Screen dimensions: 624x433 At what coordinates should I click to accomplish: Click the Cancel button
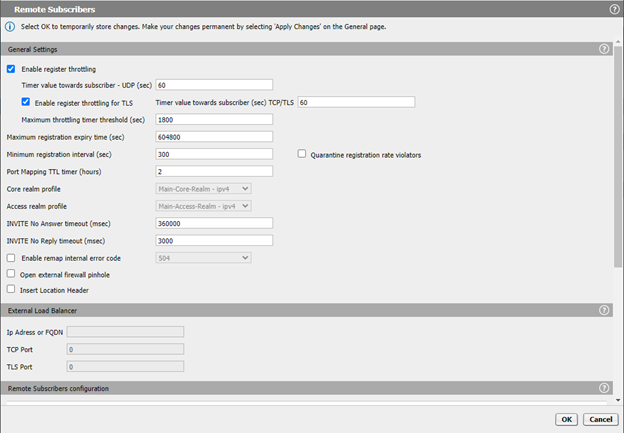point(601,419)
